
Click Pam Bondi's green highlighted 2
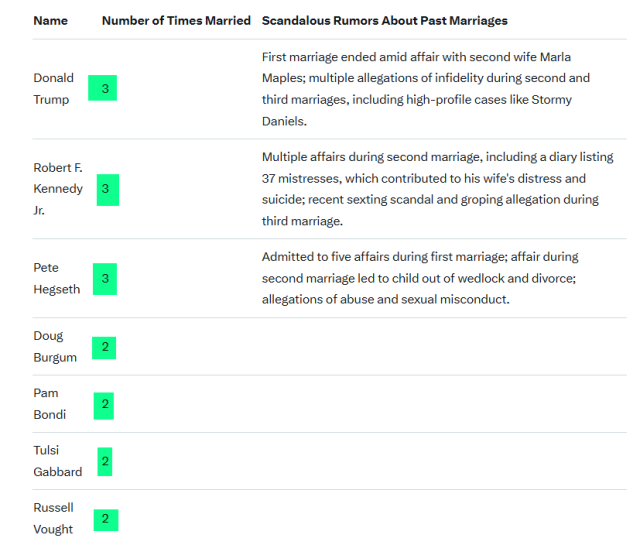click(x=104, y=405)
